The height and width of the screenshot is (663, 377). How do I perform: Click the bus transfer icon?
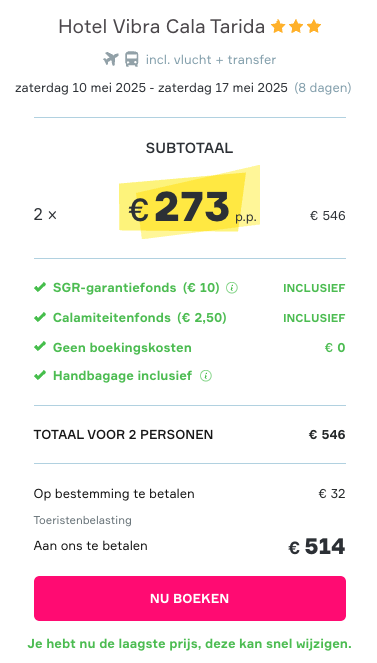click(x=132, y=59)
